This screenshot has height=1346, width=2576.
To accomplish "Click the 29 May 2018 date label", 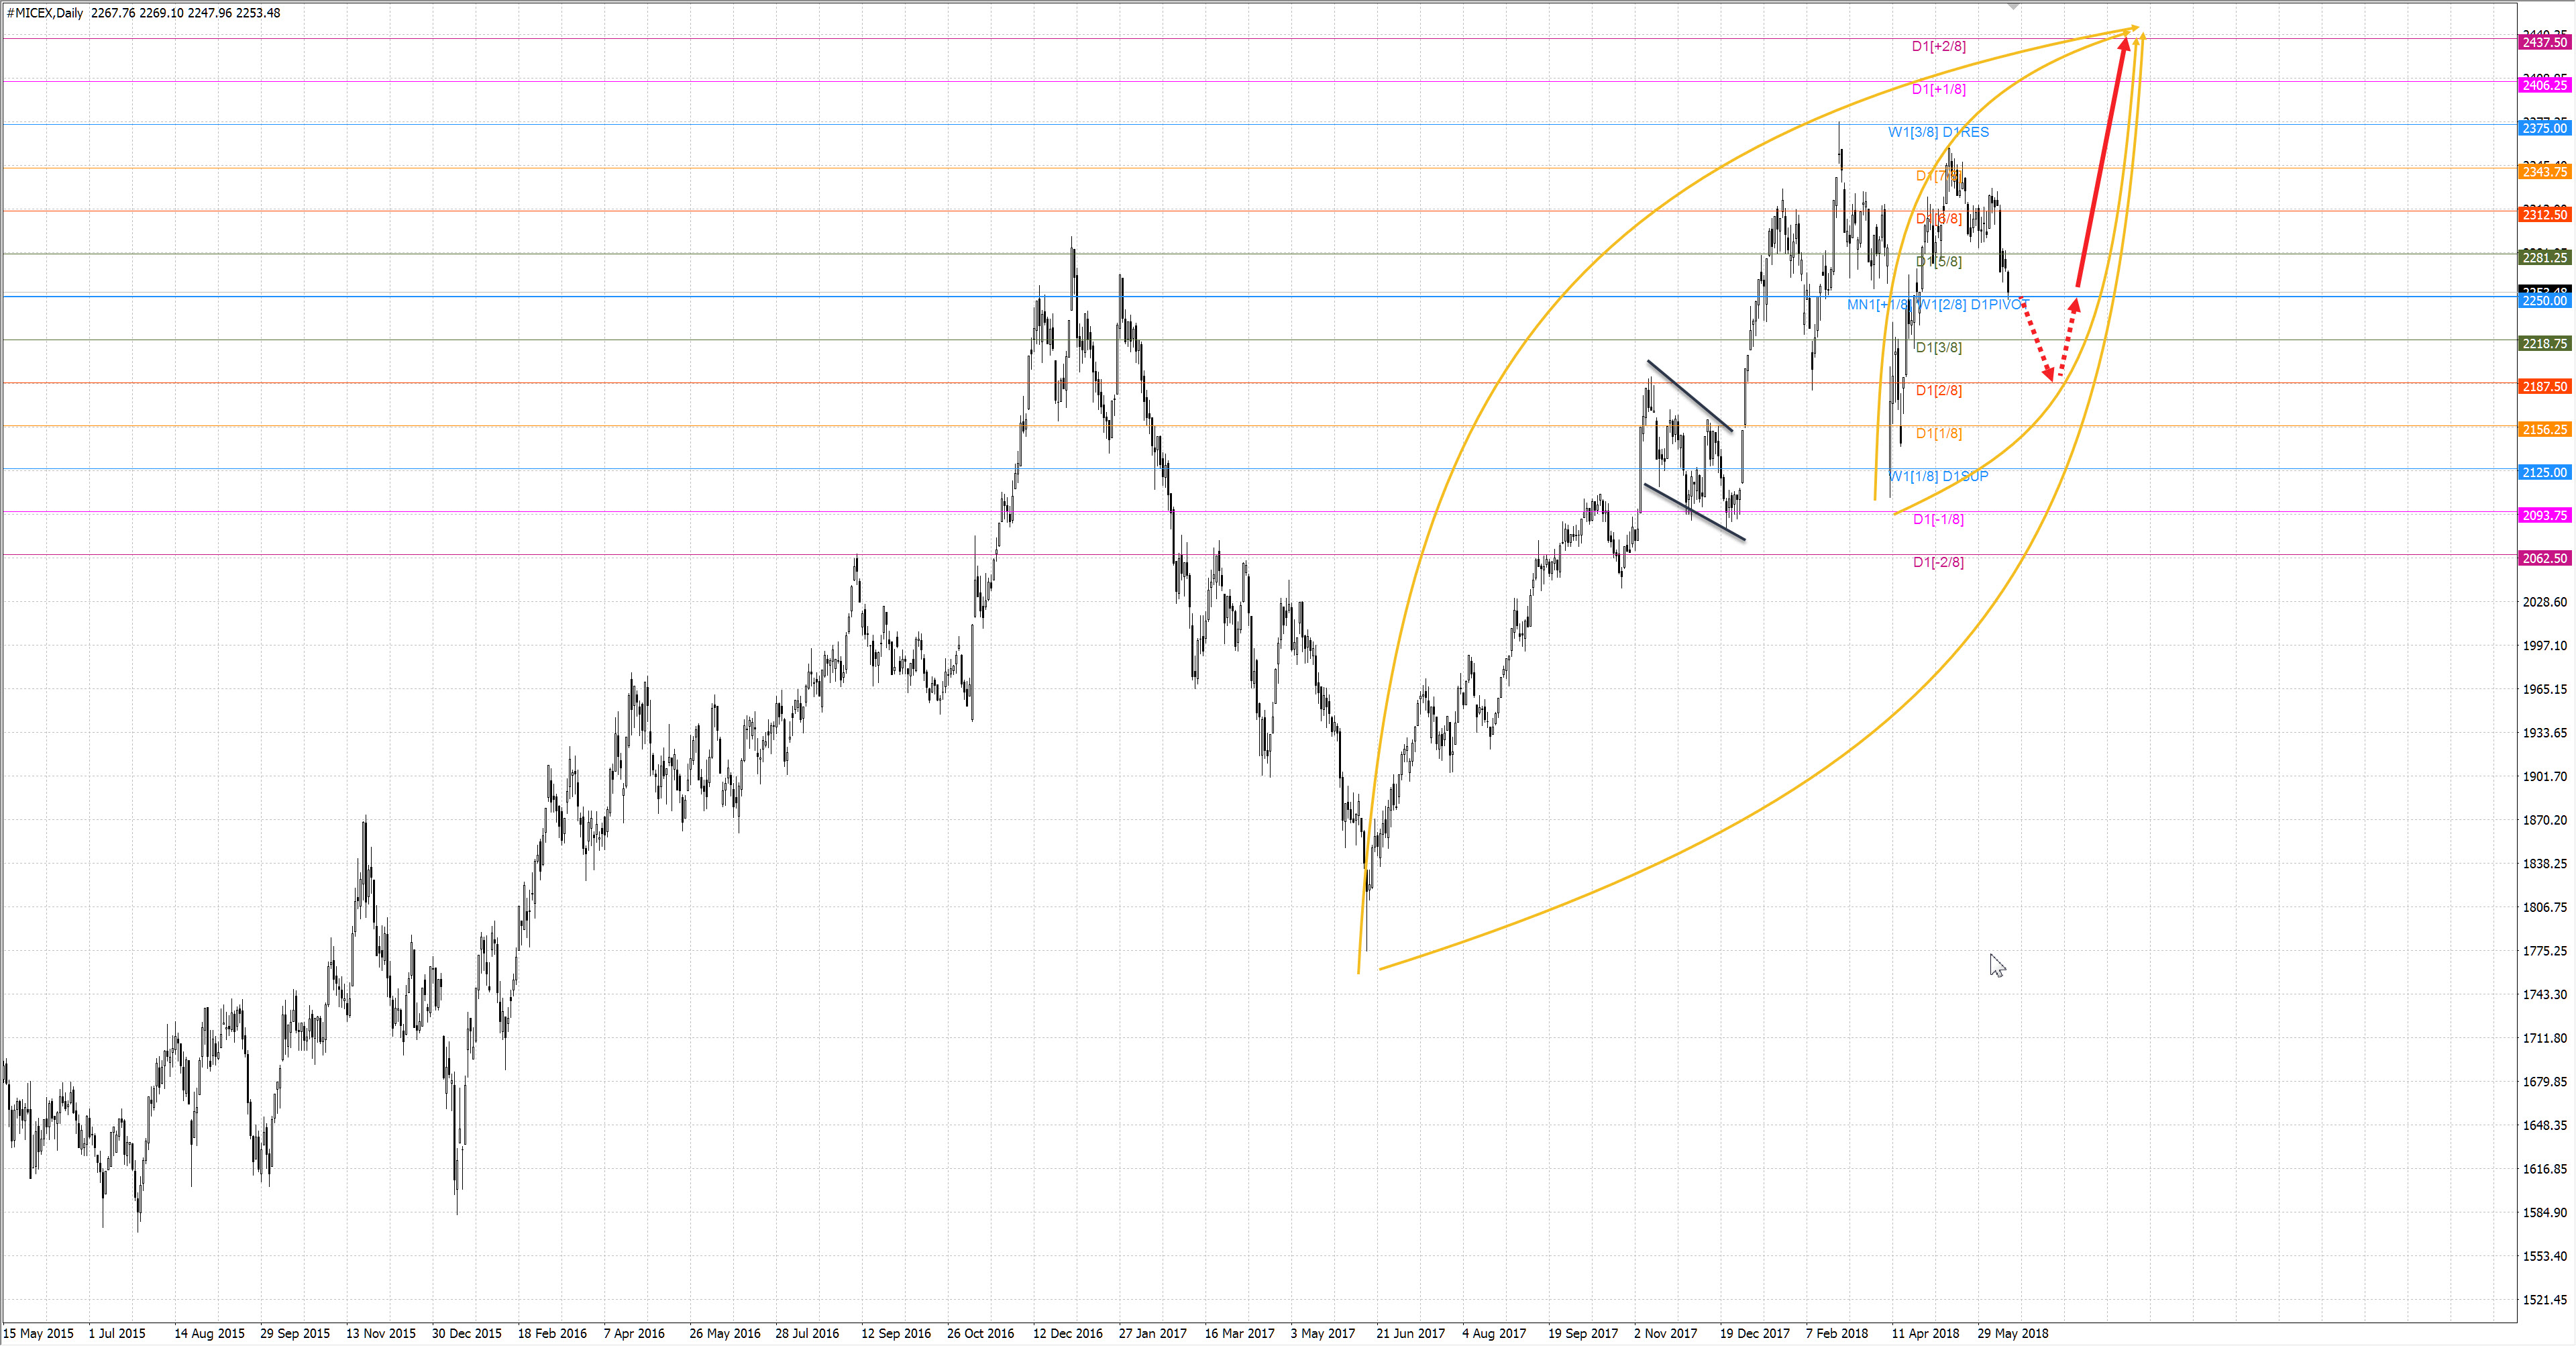I will (2012, 1333).
